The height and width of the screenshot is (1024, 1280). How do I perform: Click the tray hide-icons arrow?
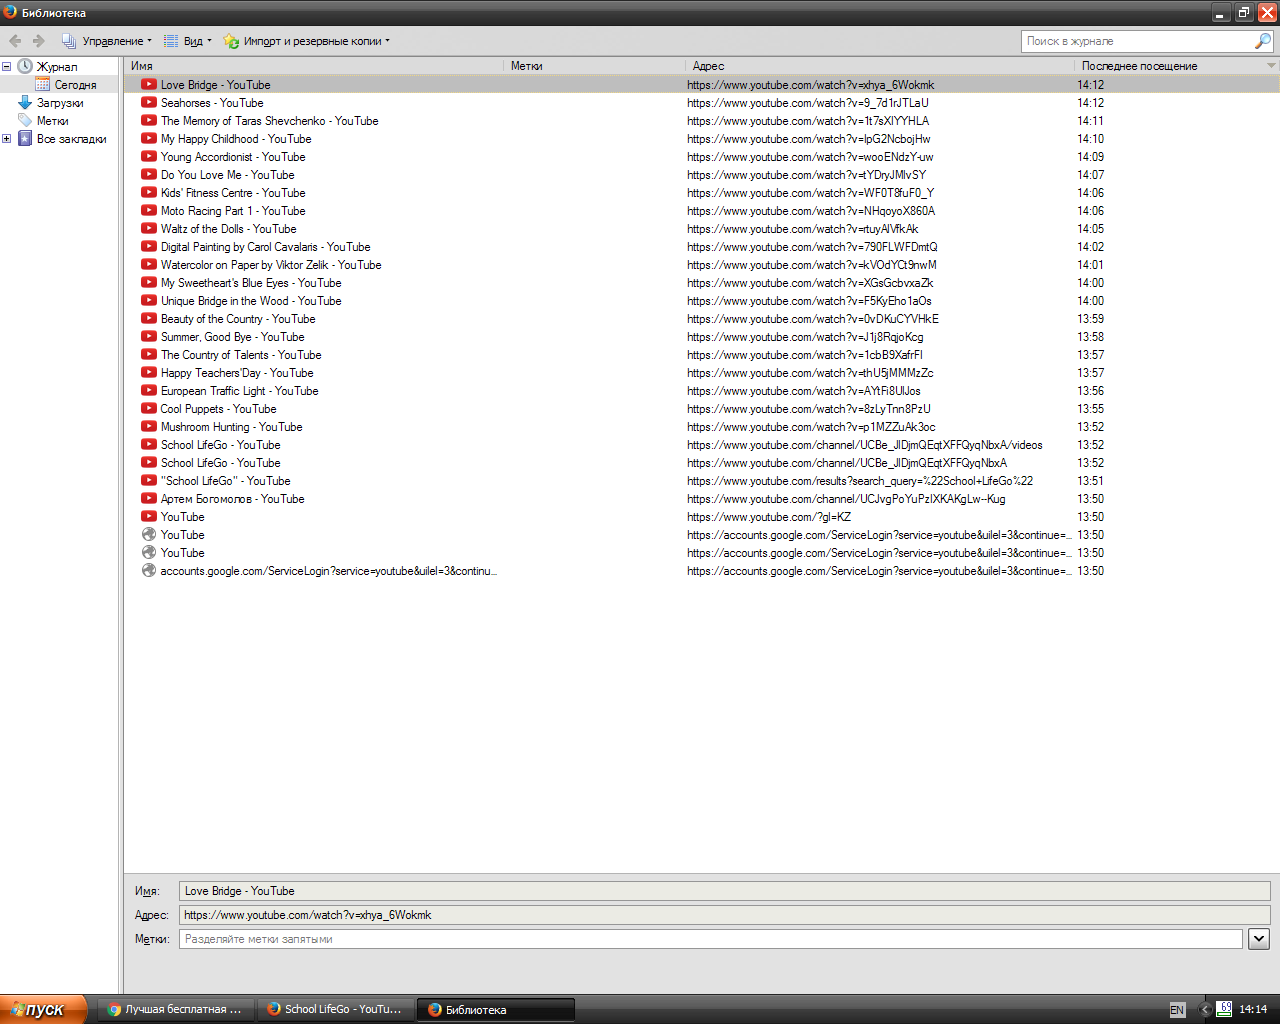(1204, 1010)
